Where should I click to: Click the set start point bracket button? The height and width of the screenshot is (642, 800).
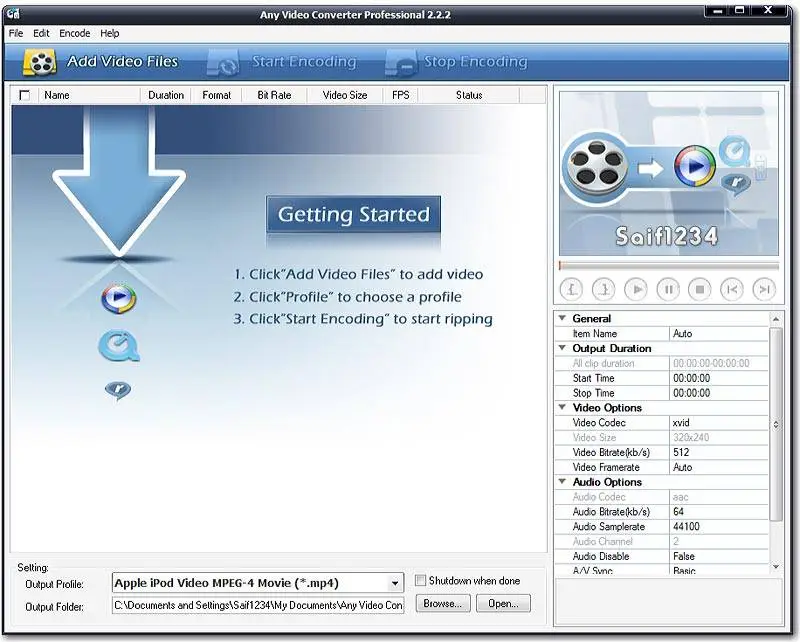(572, 289)
